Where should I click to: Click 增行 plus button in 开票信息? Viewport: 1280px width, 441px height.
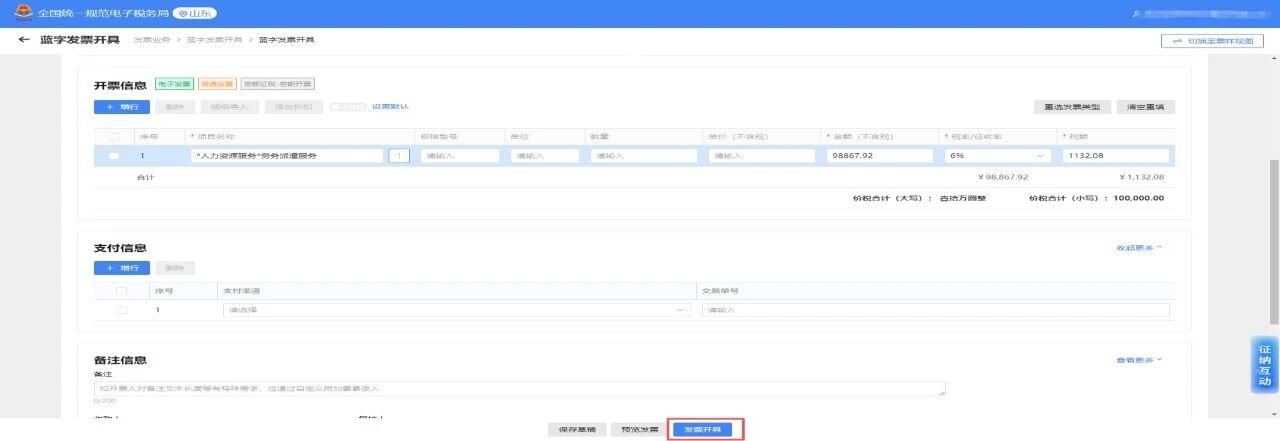[121, 106]
